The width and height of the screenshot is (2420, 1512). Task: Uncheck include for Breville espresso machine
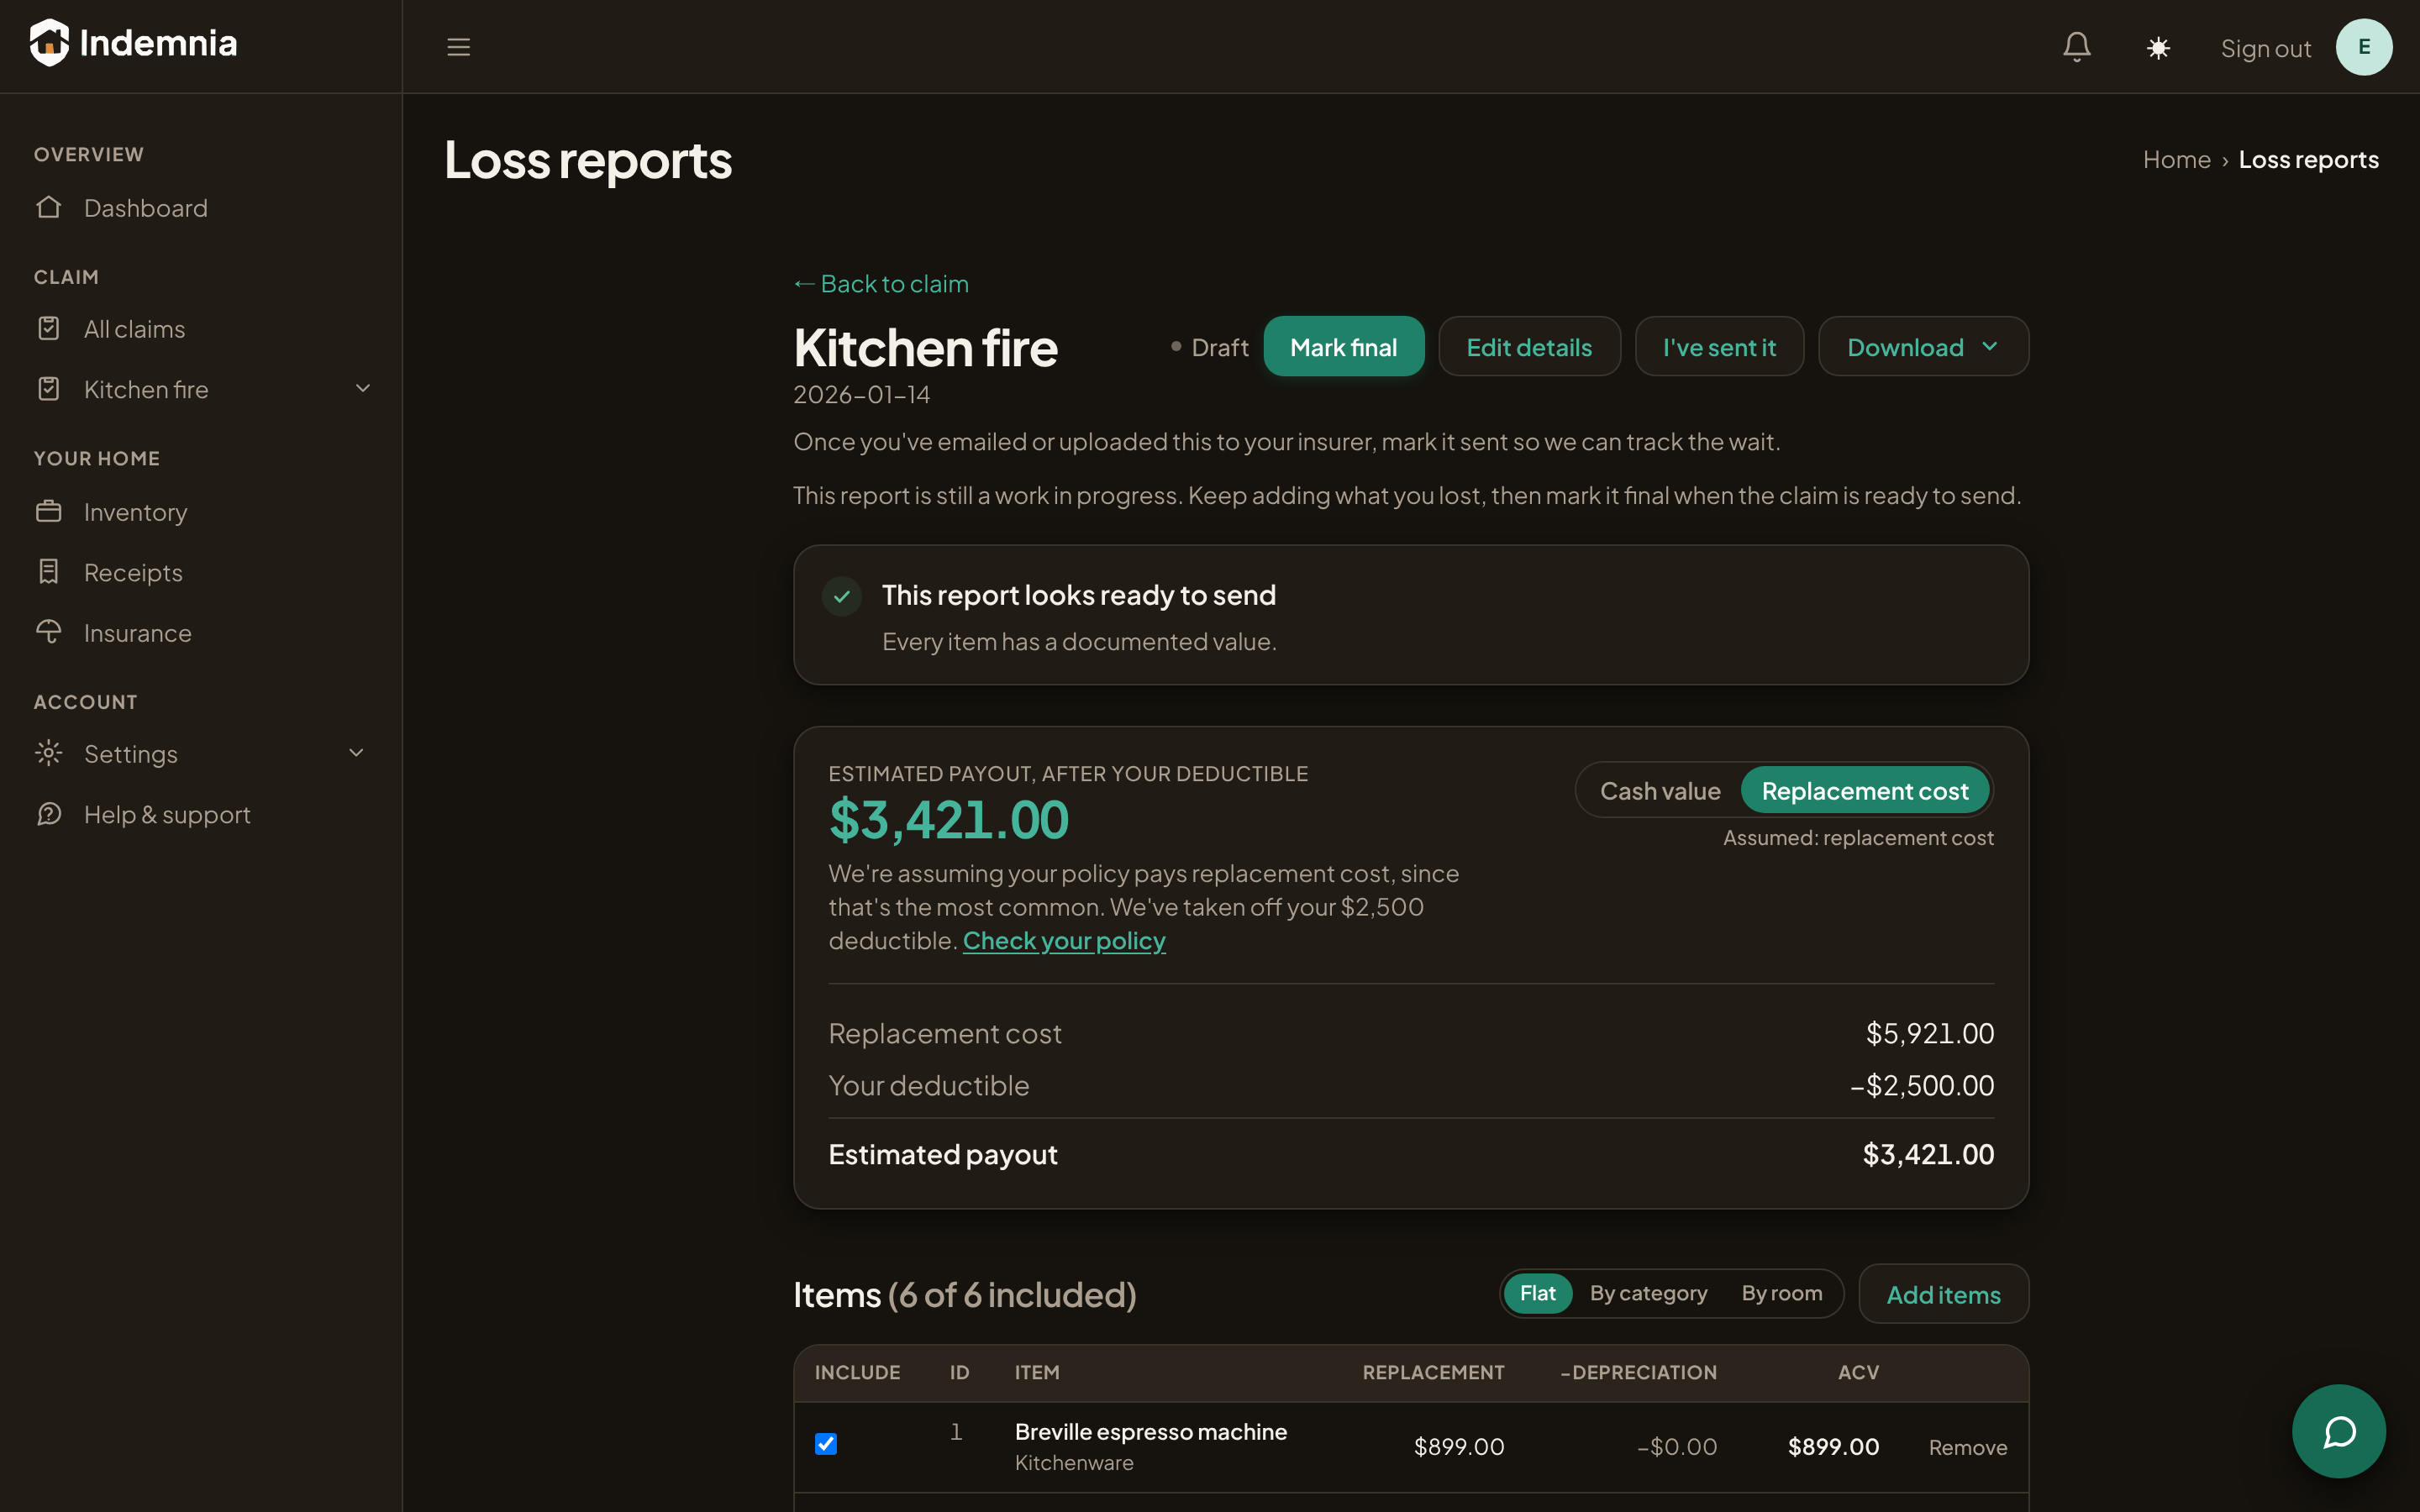pyautogui.click(x=826, y=1444)
